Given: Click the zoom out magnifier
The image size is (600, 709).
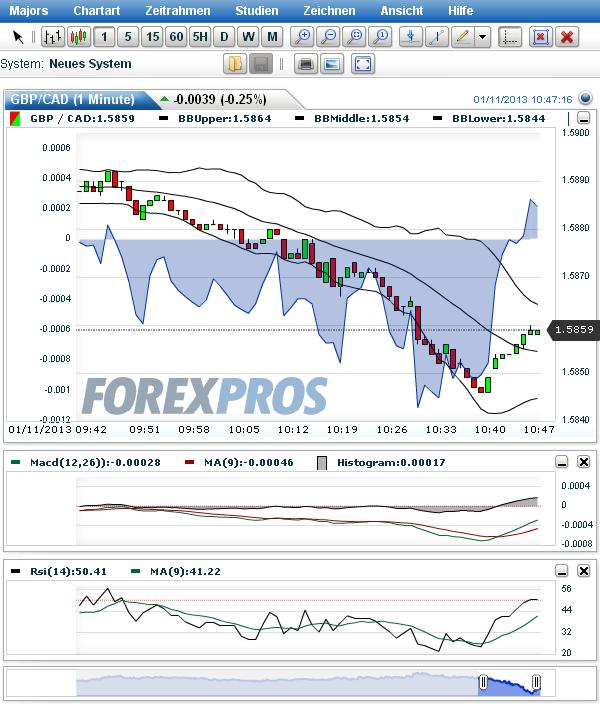Looking at the screenshot, I should pyautogui.click(x=329, y=37).
